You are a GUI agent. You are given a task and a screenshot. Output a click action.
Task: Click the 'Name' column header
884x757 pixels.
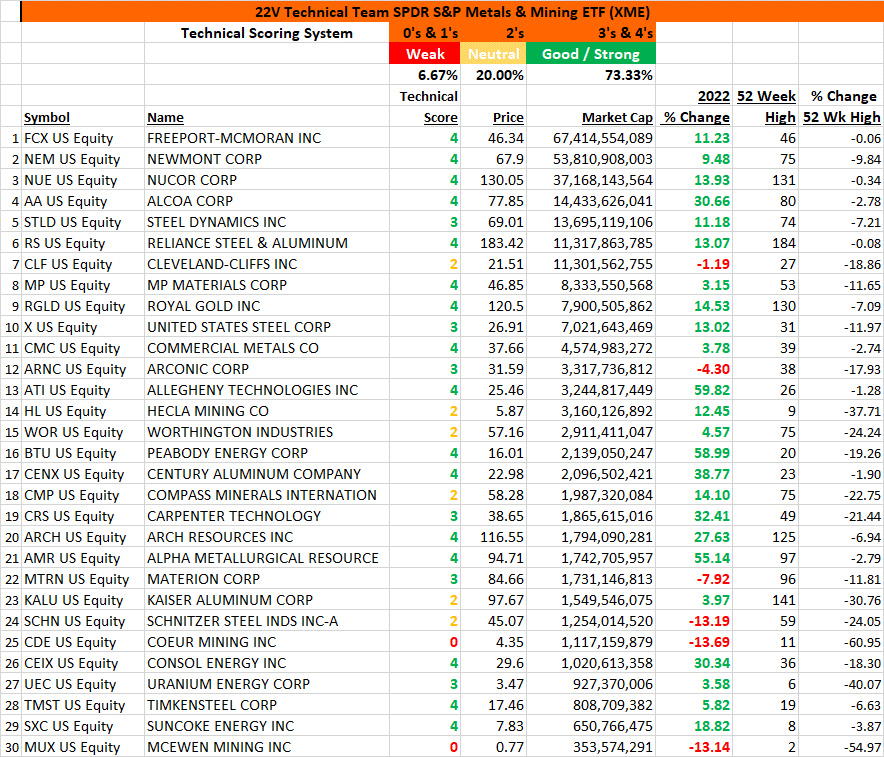coord(165,117)
